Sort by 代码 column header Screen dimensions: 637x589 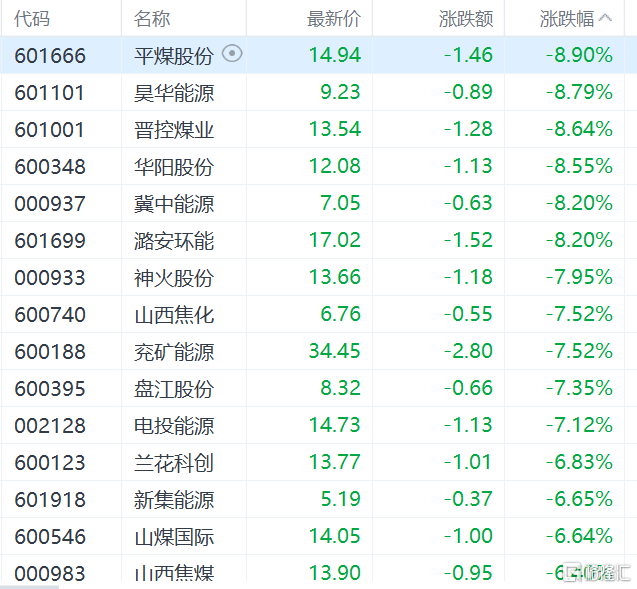click(32, 19)
